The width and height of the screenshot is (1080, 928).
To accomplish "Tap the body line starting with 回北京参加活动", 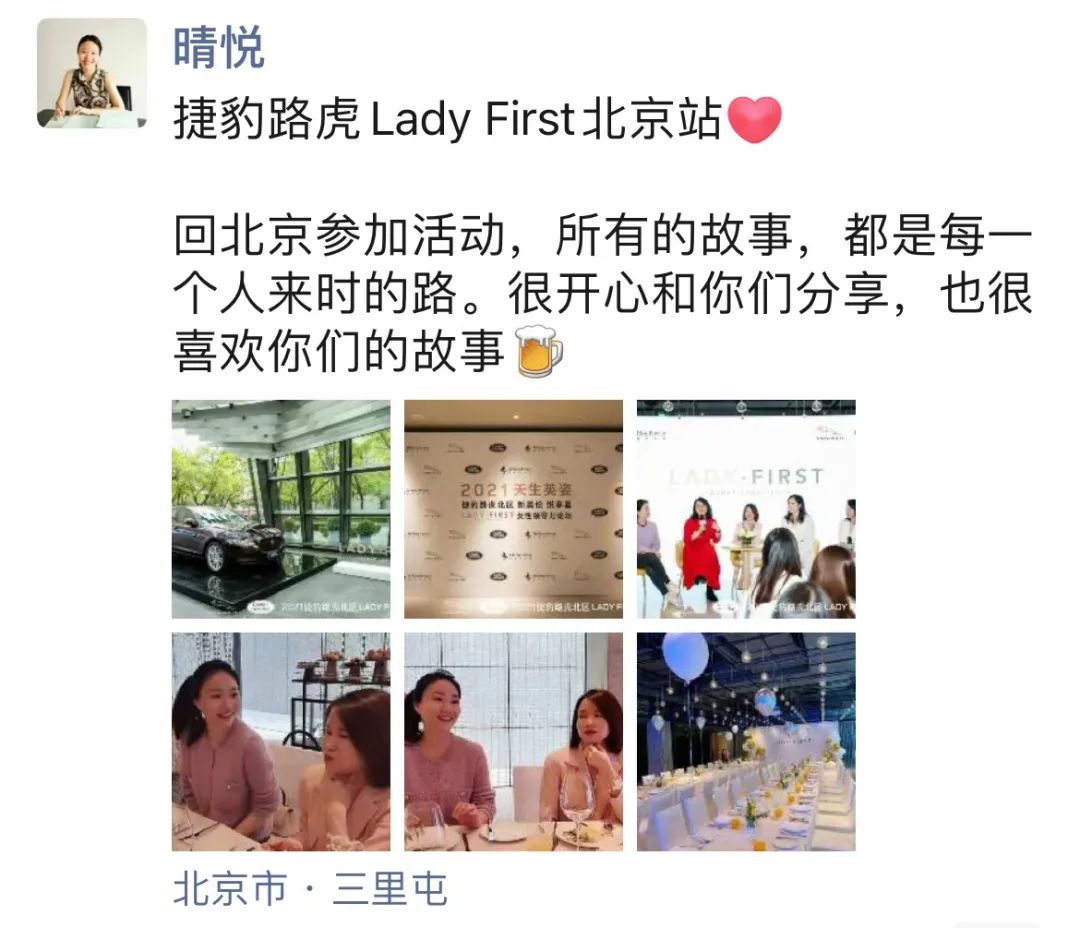I will (x=603, y=235).
